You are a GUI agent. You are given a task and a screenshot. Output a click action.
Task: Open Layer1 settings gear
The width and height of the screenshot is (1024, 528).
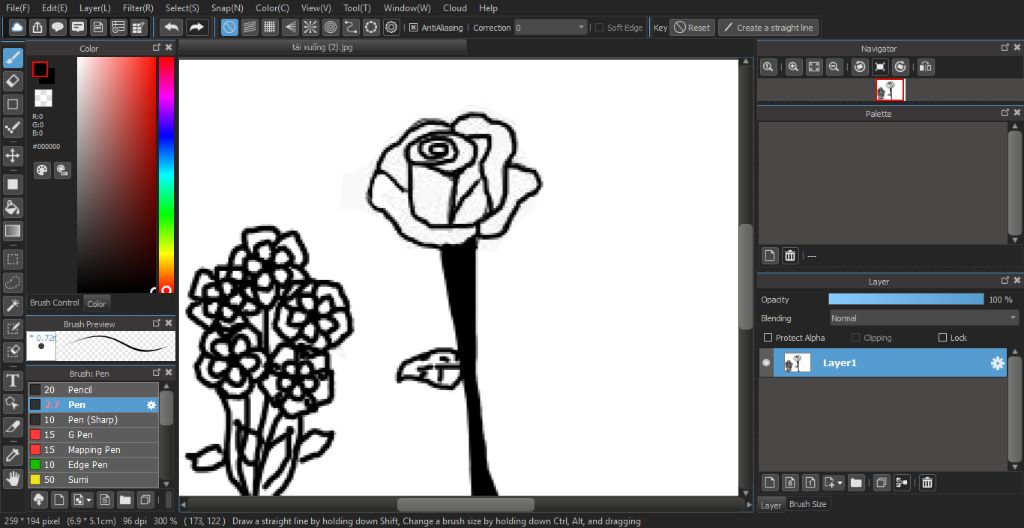click(x=997, y=363)
